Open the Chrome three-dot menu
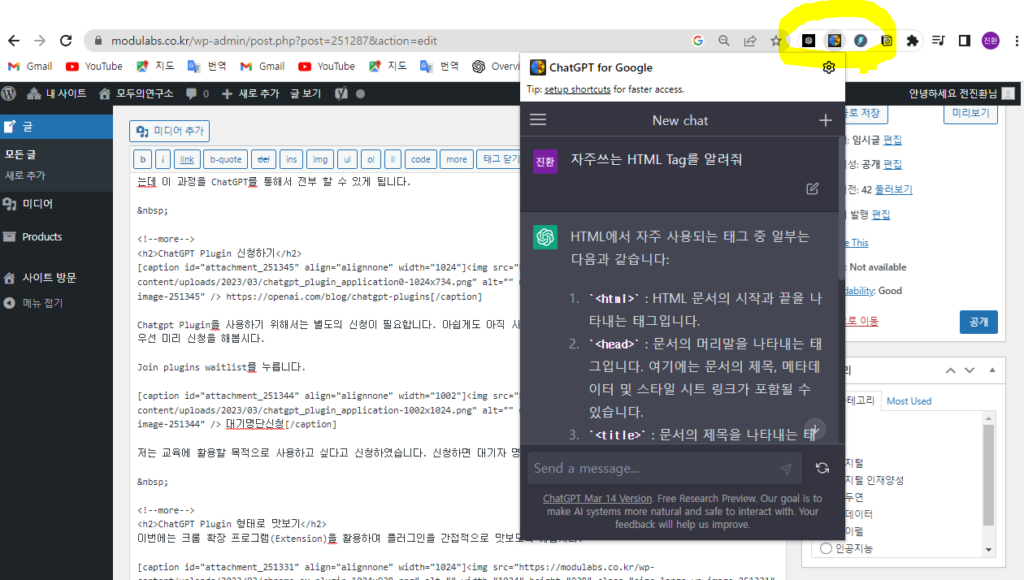Screen dimensions: 1024x580 (x=1016, y=40)
